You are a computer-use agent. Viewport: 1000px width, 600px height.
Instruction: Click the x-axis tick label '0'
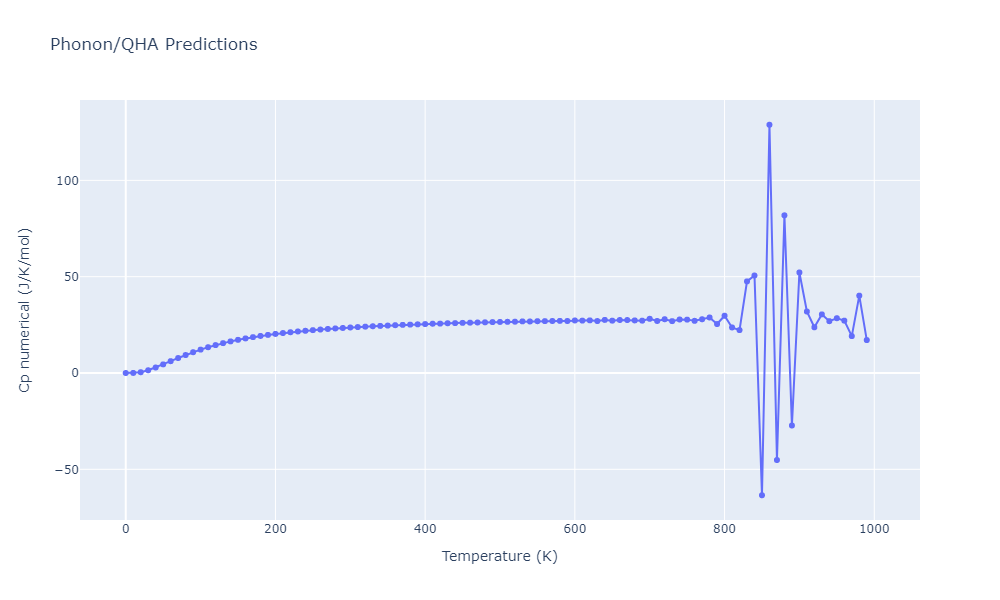click(126, 529)
